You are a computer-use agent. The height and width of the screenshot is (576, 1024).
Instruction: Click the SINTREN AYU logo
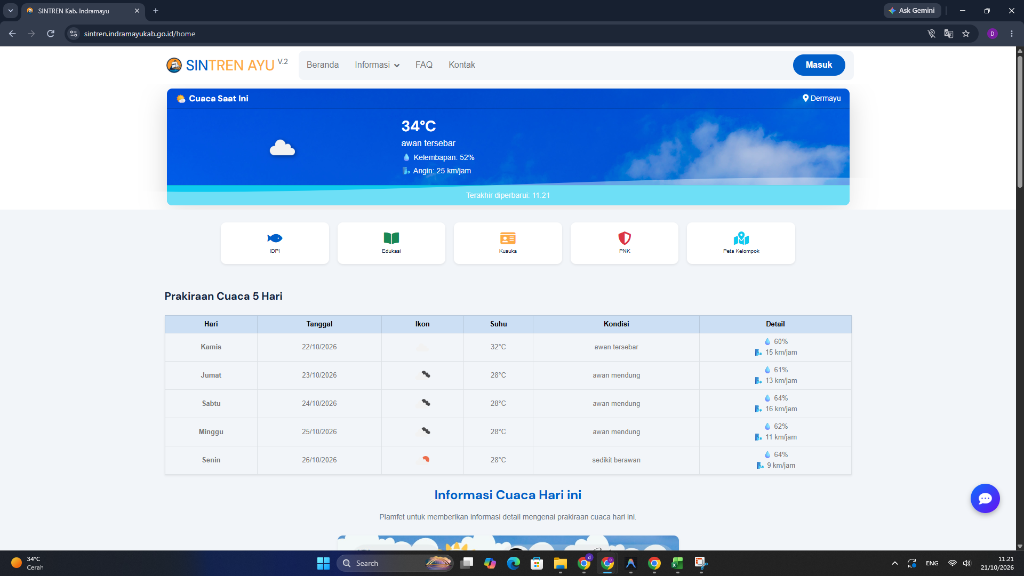[227, 65]
